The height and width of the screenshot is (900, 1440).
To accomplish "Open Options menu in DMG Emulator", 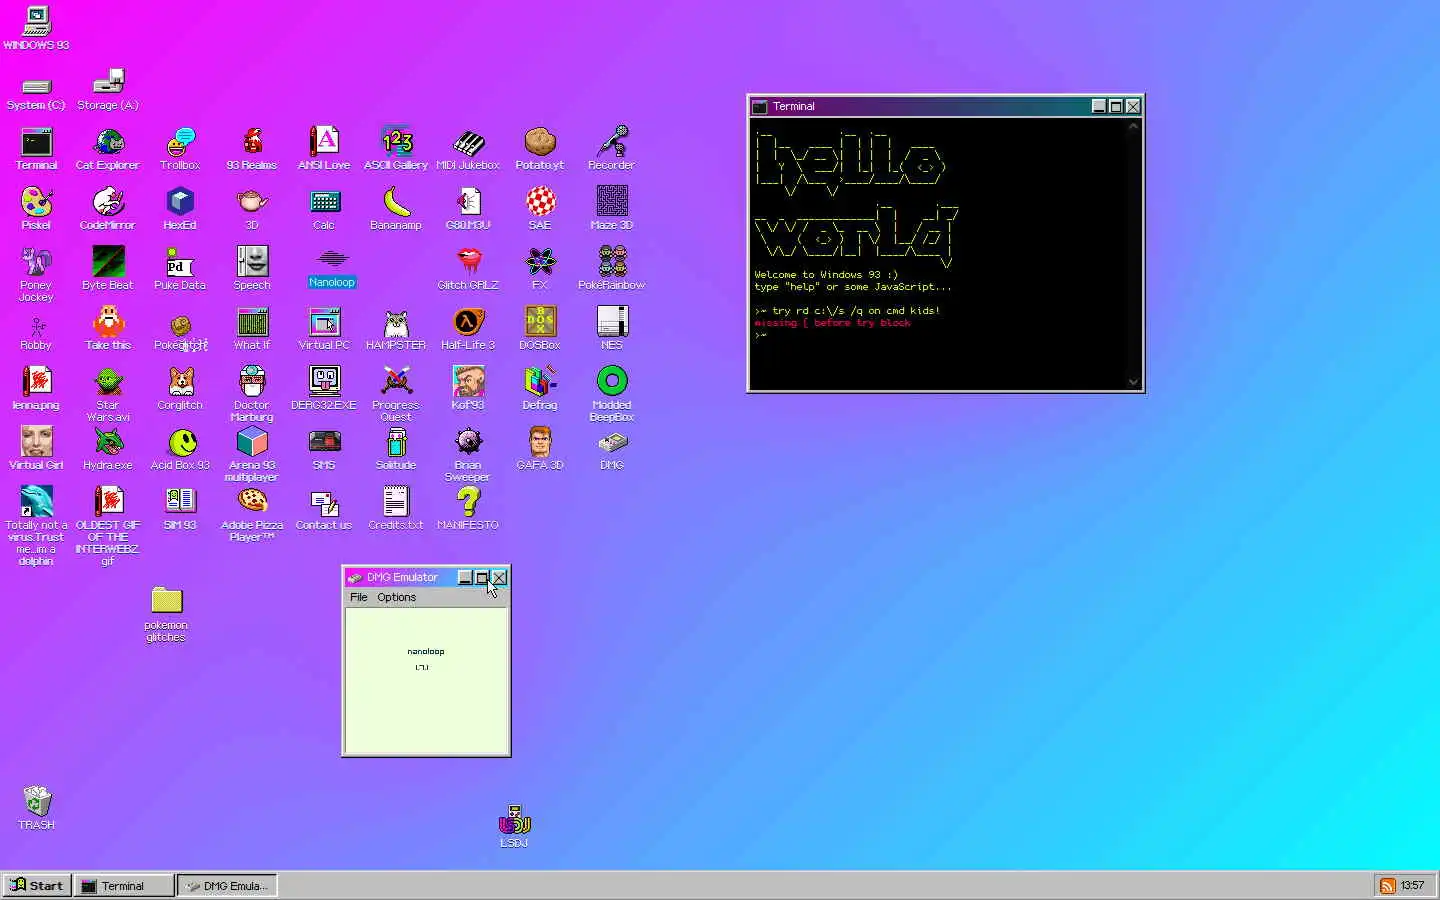I will pos(396,597).
